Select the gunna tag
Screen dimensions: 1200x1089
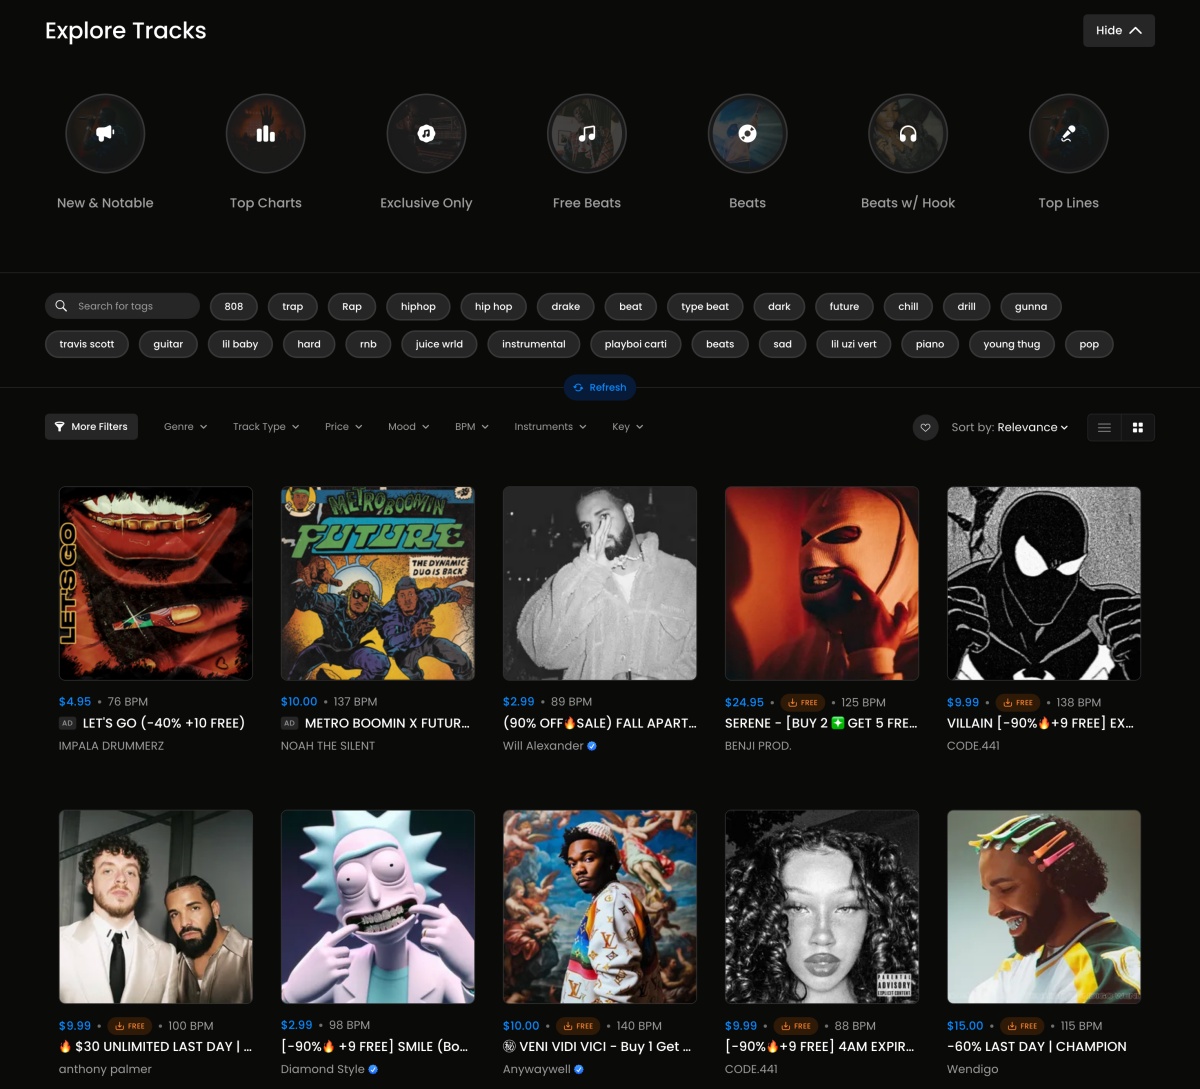1031,306
